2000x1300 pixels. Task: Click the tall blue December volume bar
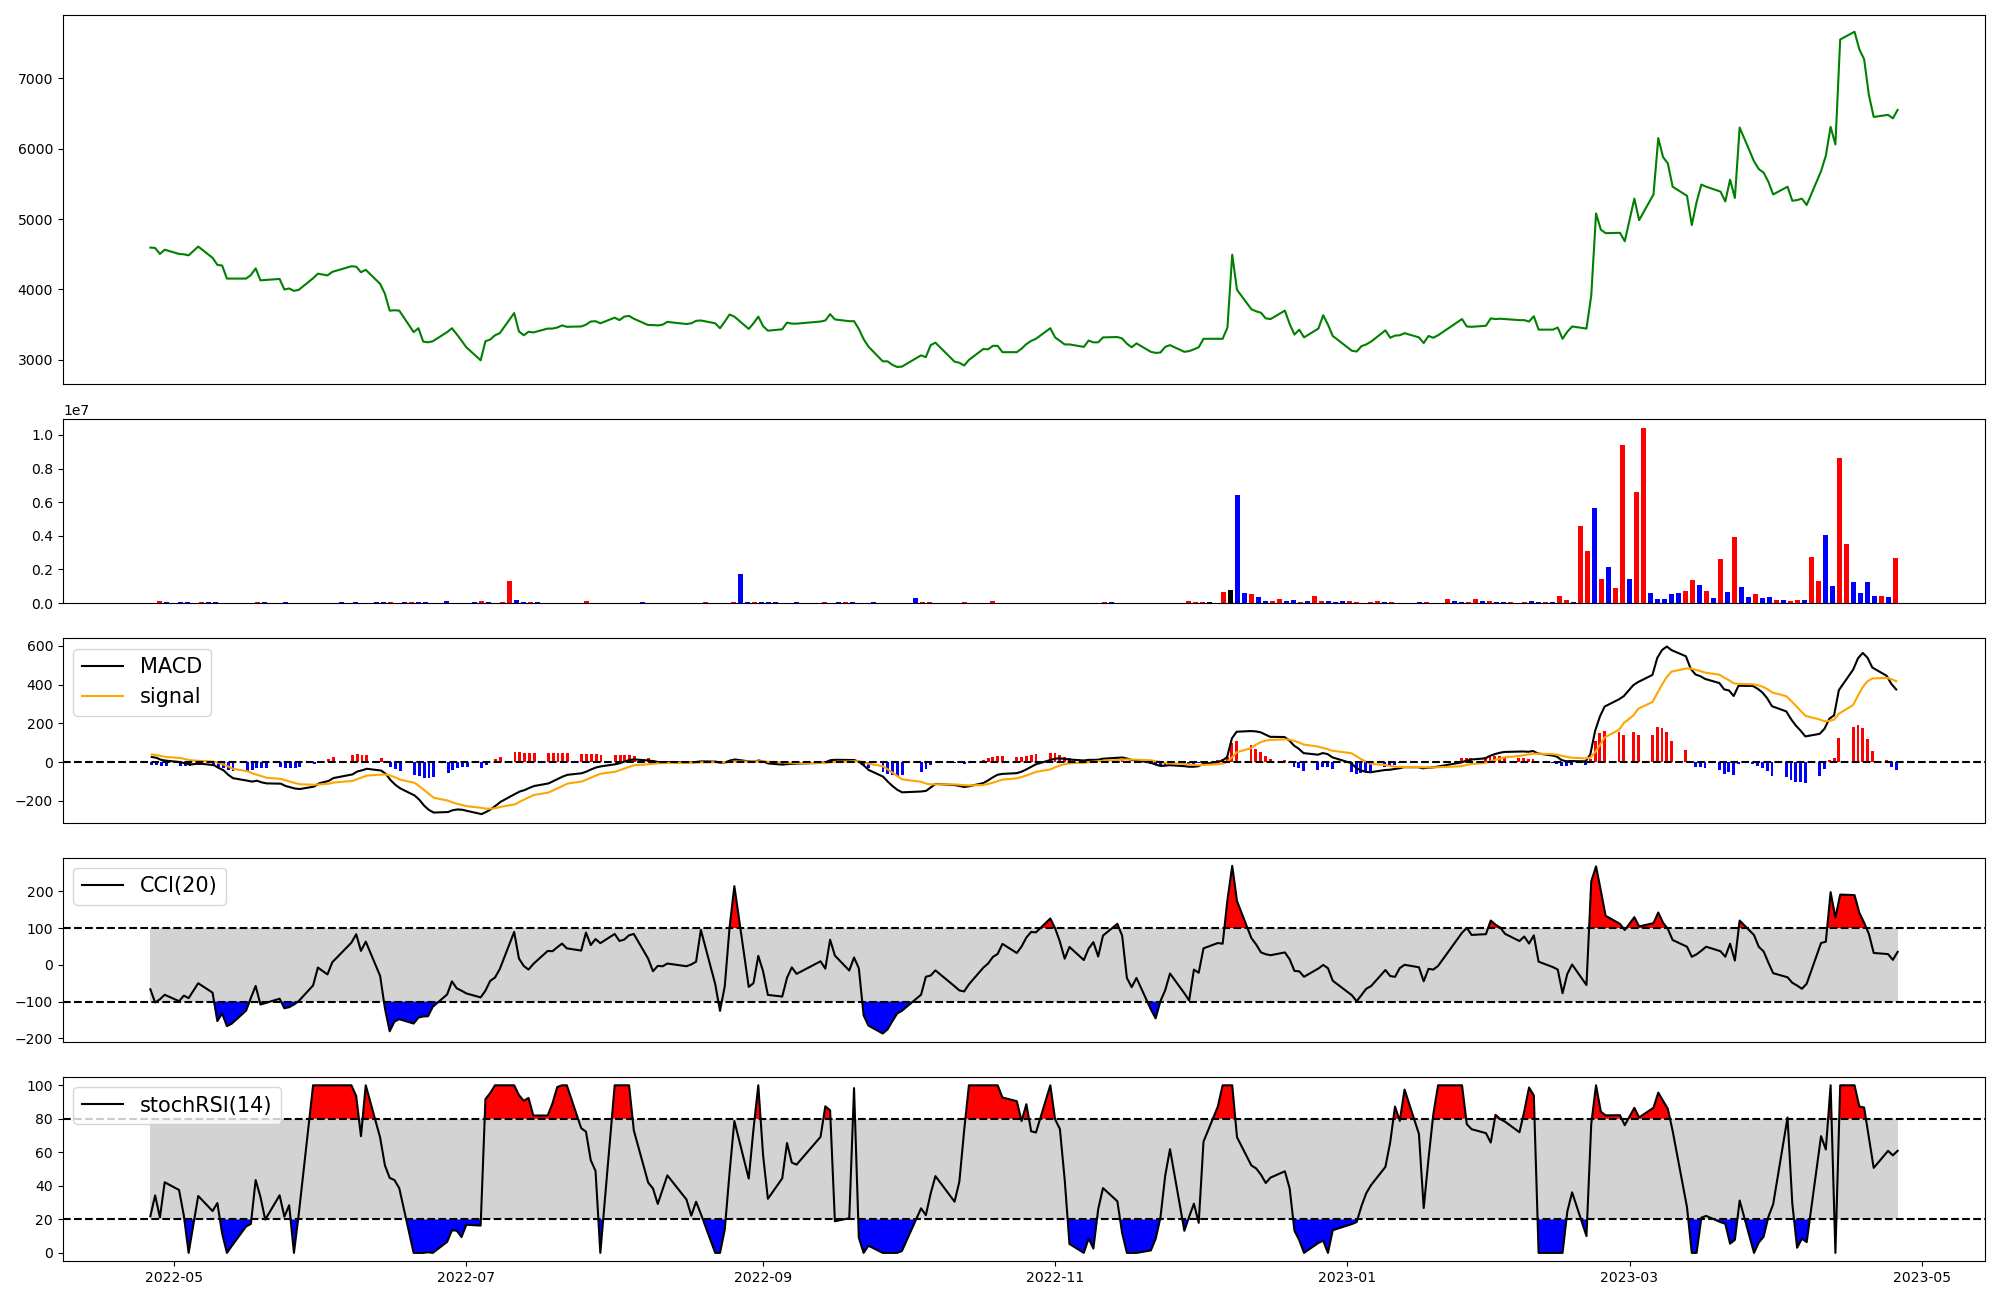[1237, 548]
